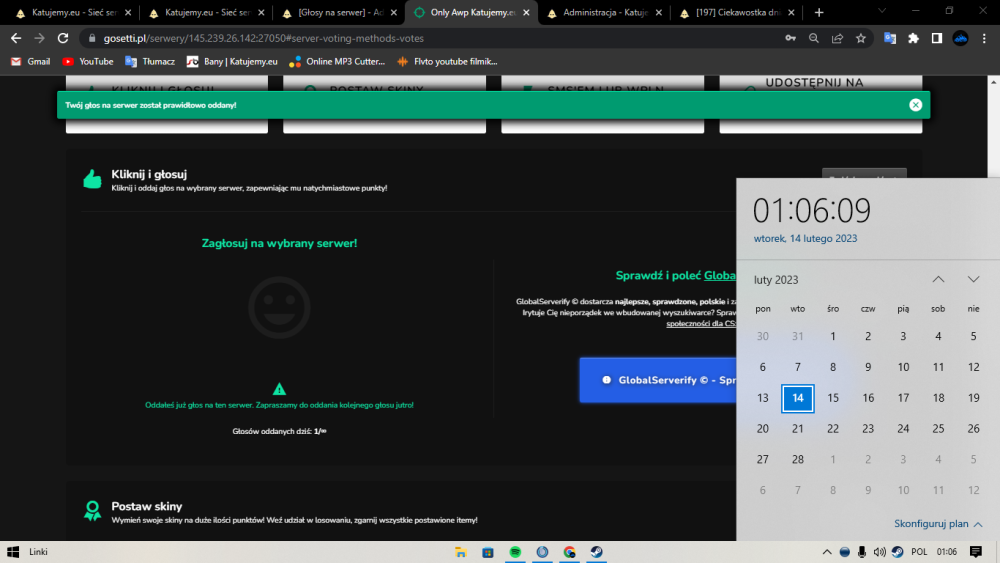This screenshot has width=1000, height=563.
Task: Click the Postaw skiny ribbon icon
Action: coord(92,511)
